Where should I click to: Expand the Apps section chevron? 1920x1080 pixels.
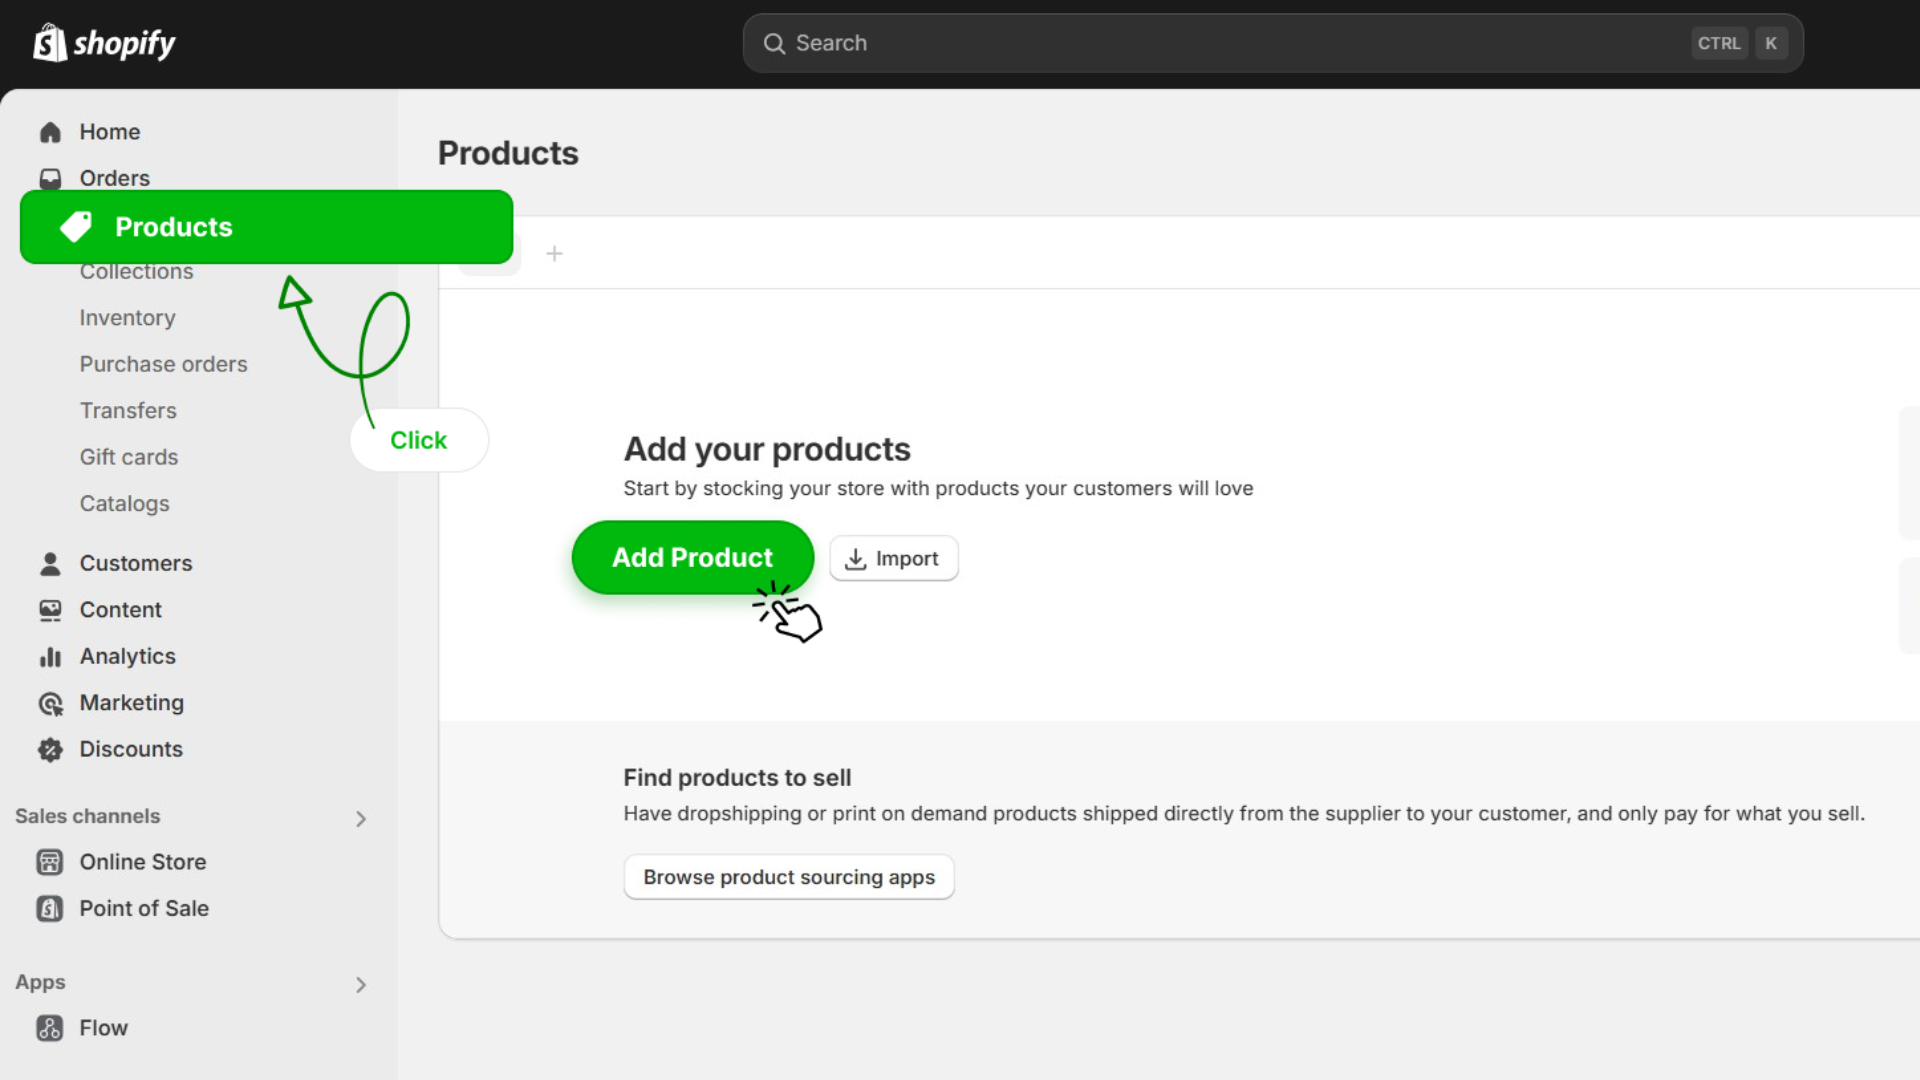point(361,985)
